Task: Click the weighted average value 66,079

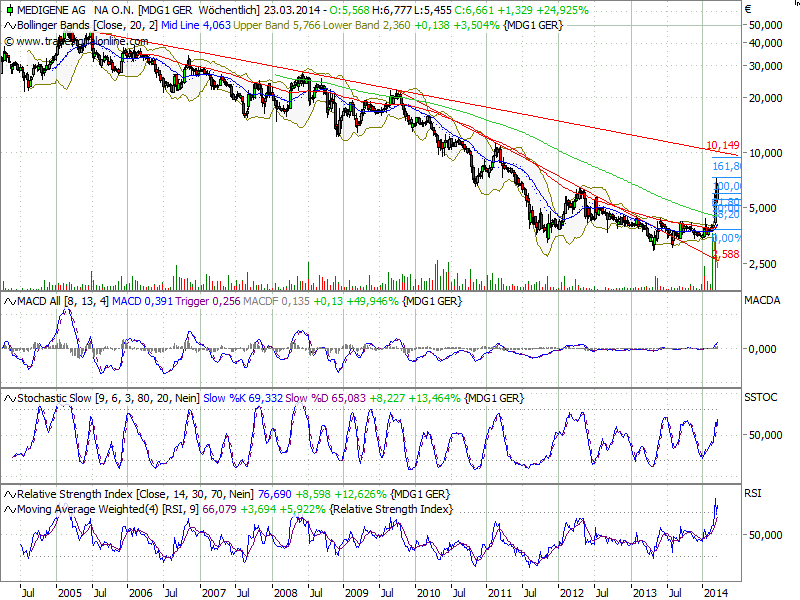Action: click(219, 509)
